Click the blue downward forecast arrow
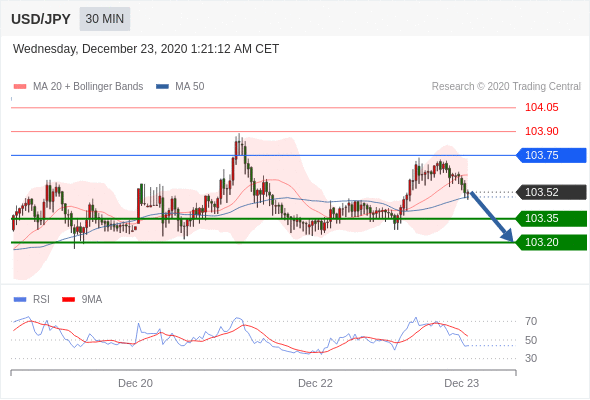The image size is (590, 400). coord(491,216)
